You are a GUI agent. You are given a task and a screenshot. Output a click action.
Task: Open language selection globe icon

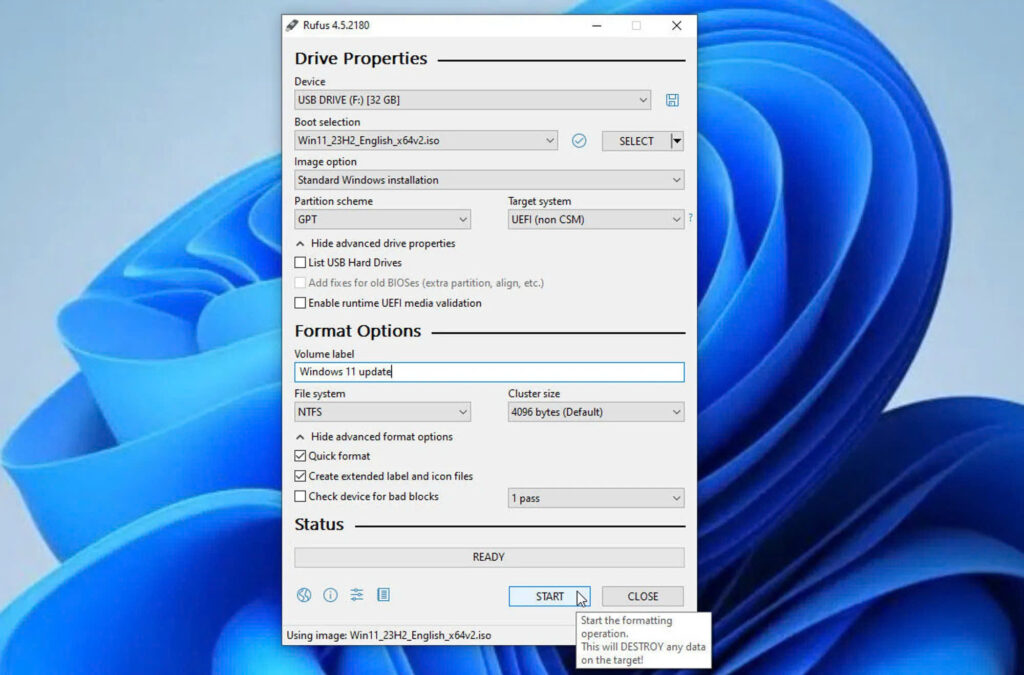point(304,595)
